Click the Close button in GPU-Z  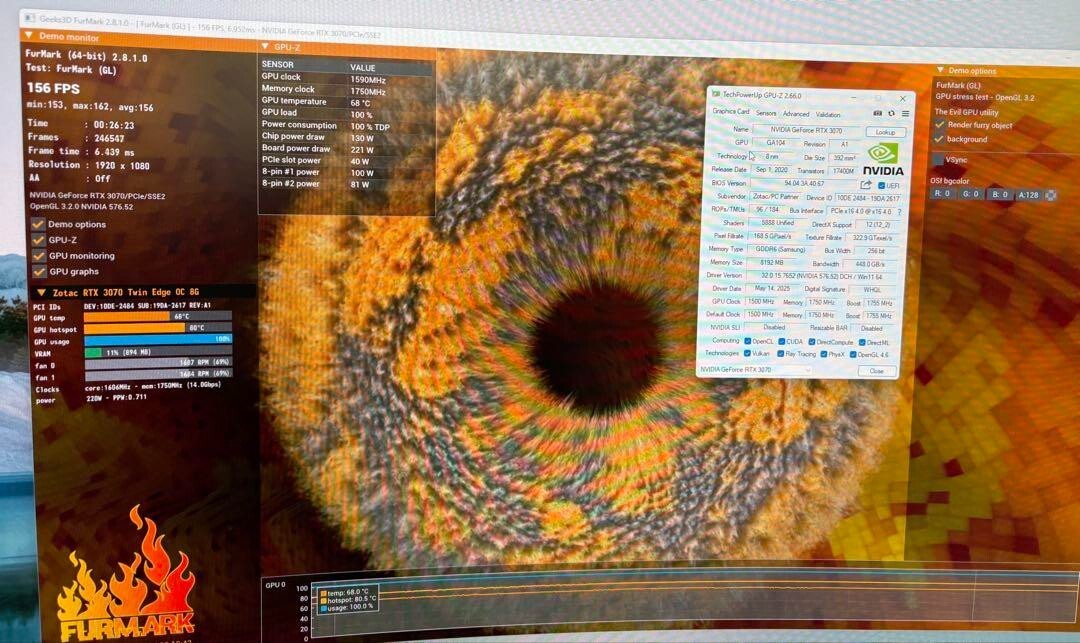876,371
